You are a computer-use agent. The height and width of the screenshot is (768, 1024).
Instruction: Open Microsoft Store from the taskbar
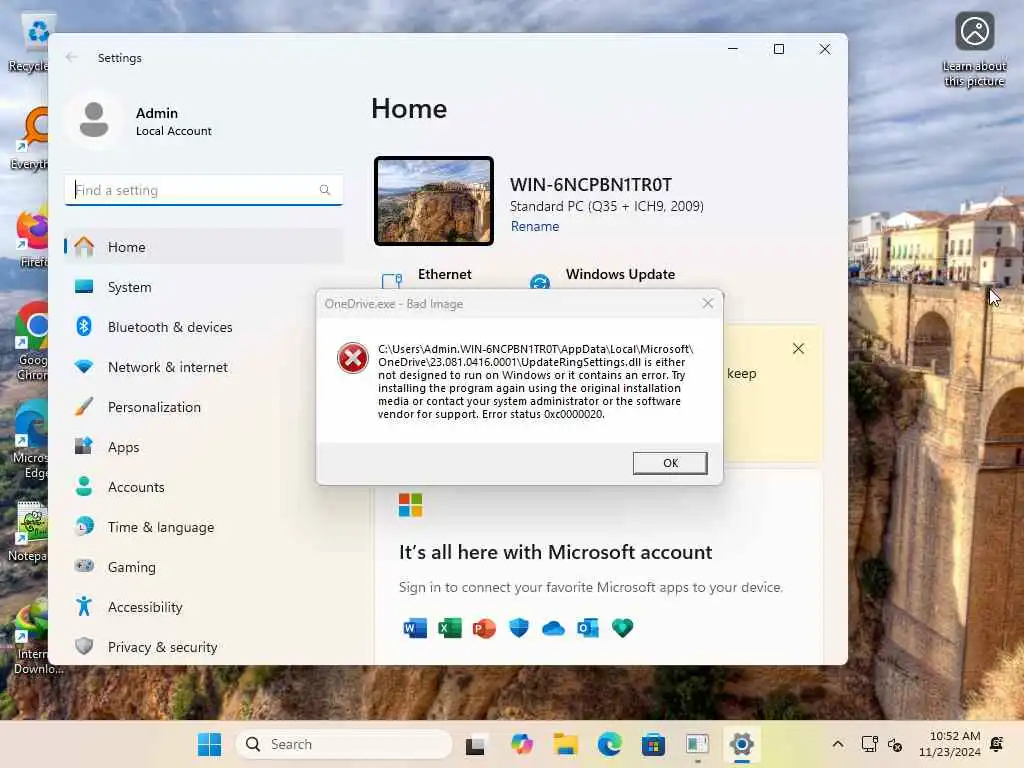coord(653,744)
